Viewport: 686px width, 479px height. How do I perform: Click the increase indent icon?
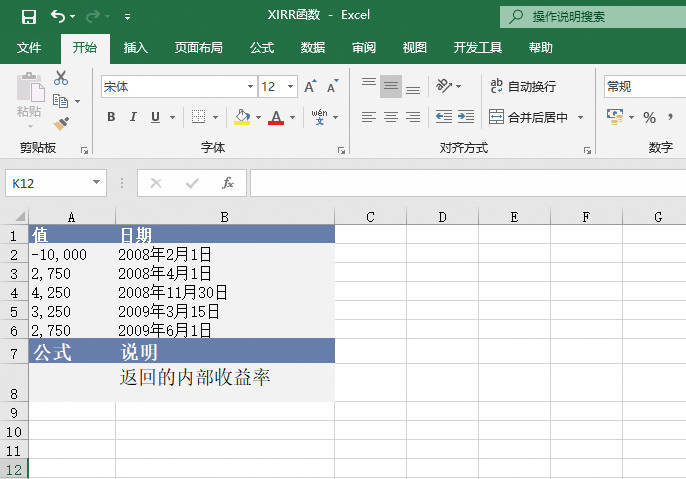click(465, 117)
